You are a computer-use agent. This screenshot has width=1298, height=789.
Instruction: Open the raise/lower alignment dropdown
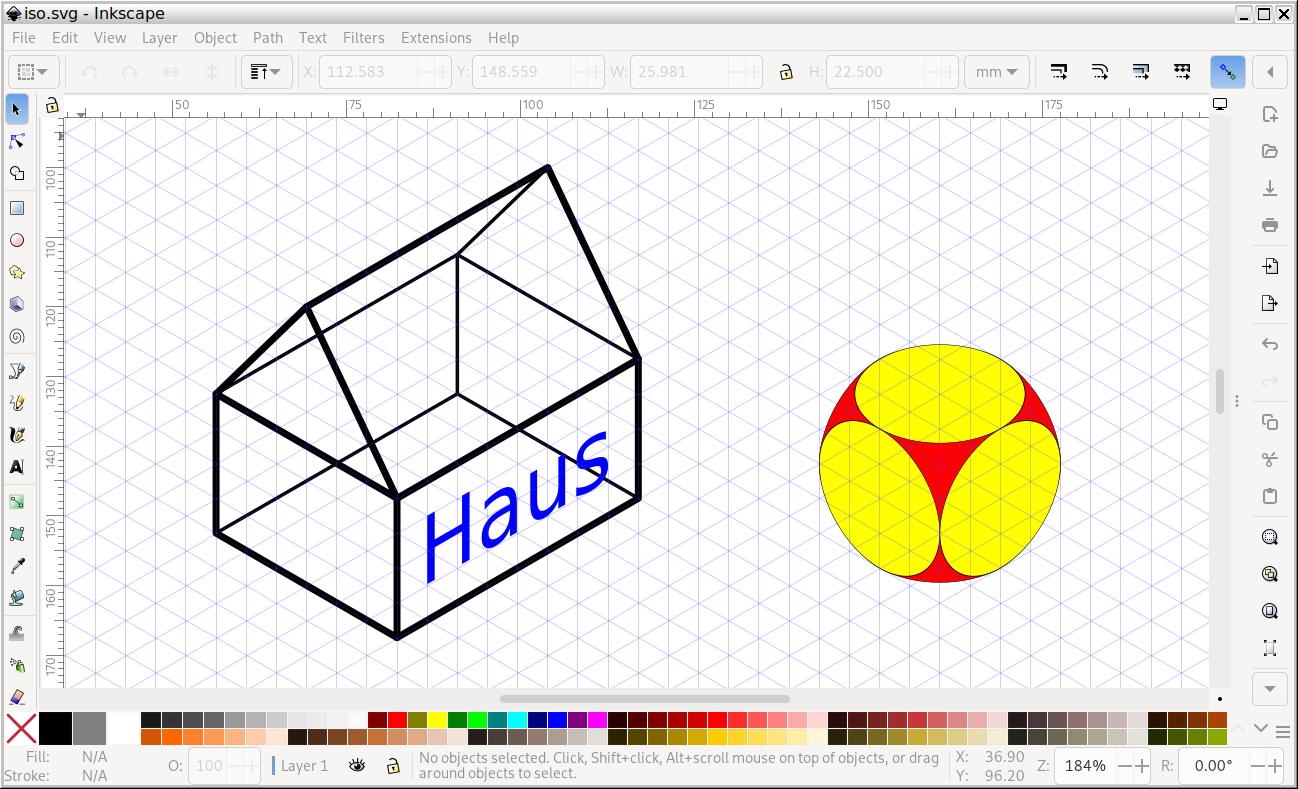(x=266, y=72)
